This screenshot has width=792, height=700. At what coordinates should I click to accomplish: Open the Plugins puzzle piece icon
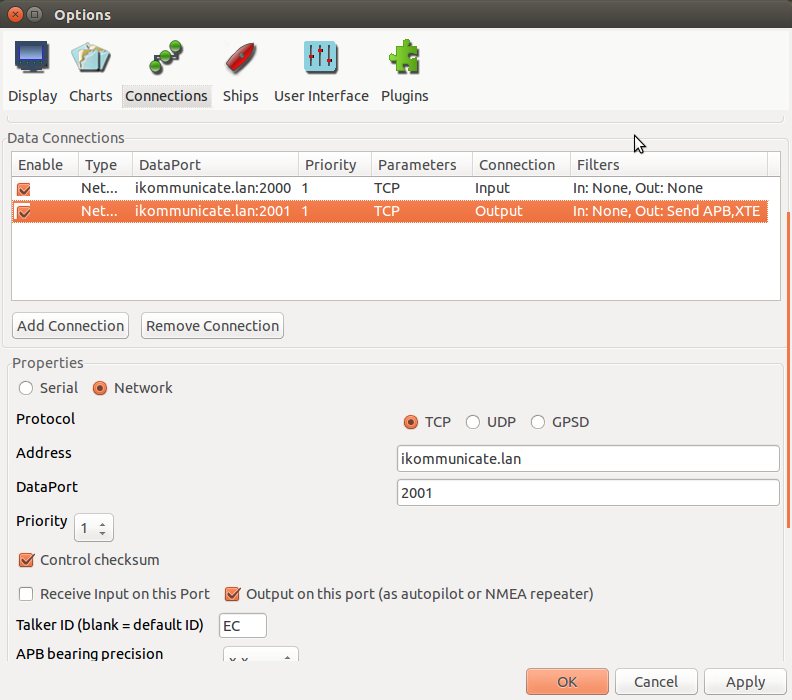(x=404, y=58)
